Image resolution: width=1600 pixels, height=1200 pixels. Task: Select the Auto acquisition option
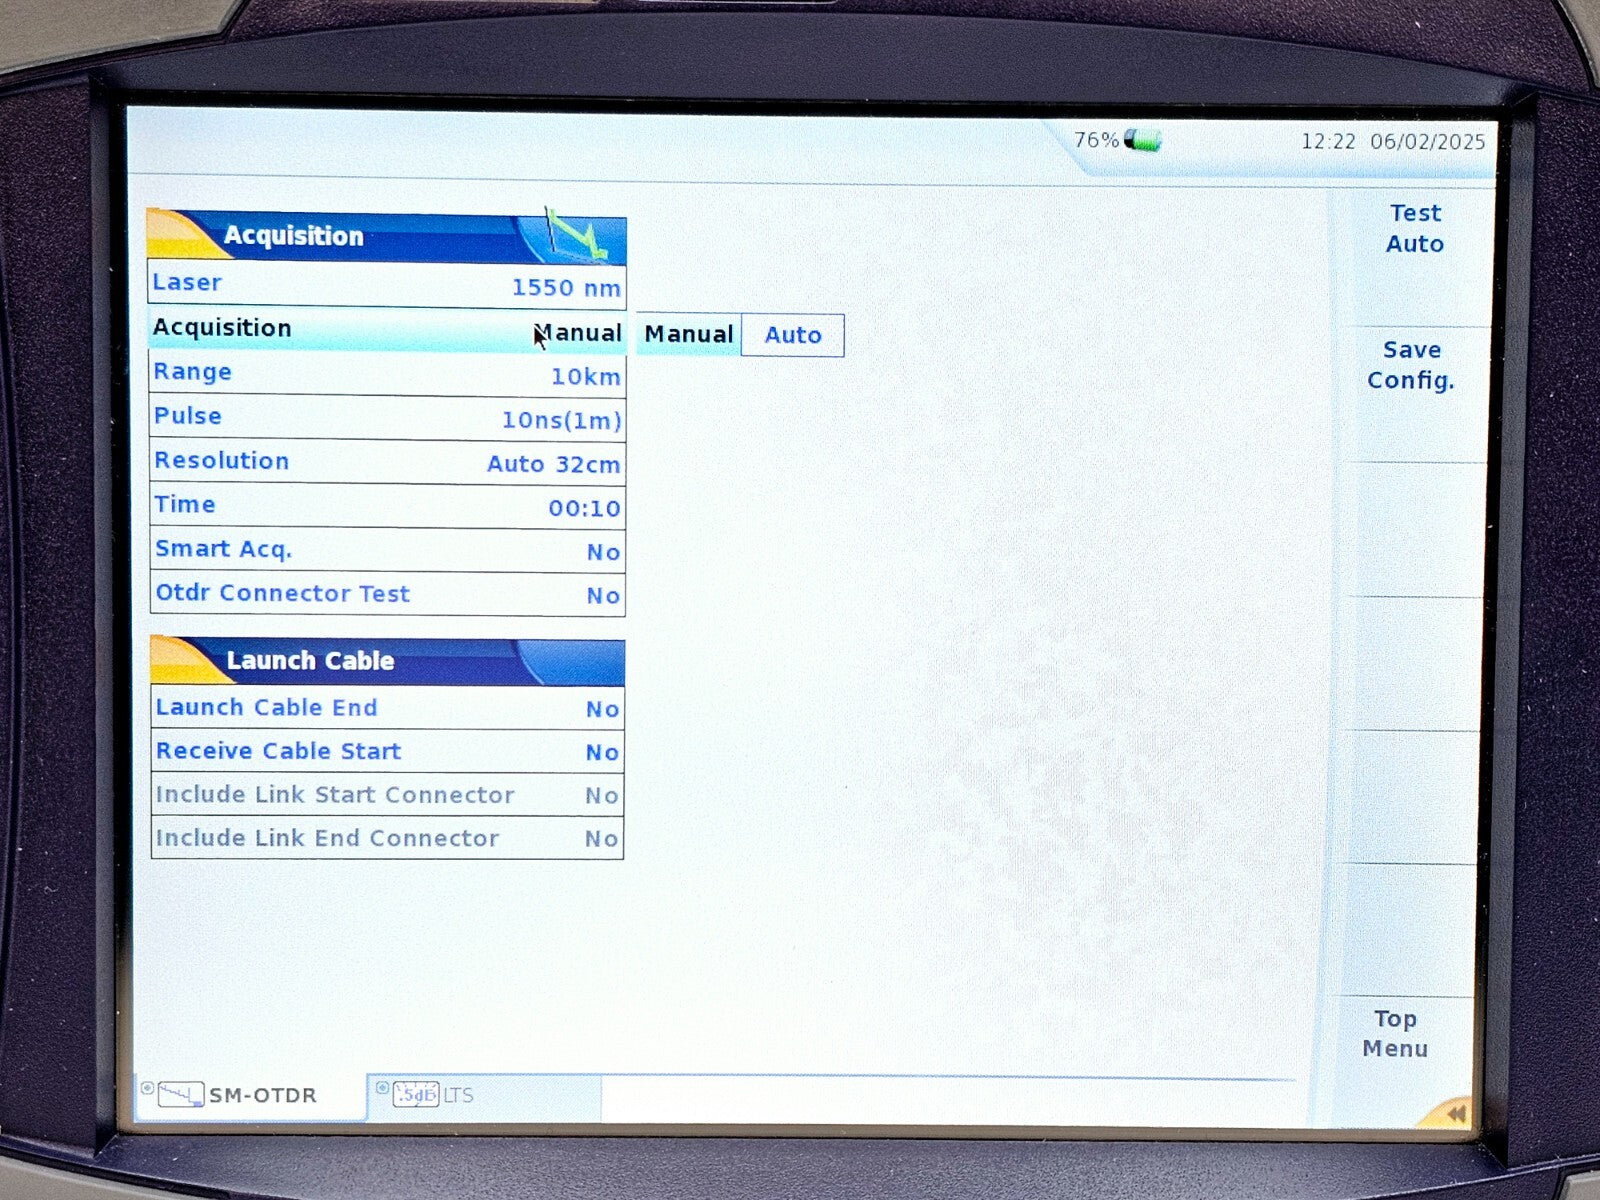(792, 335)
